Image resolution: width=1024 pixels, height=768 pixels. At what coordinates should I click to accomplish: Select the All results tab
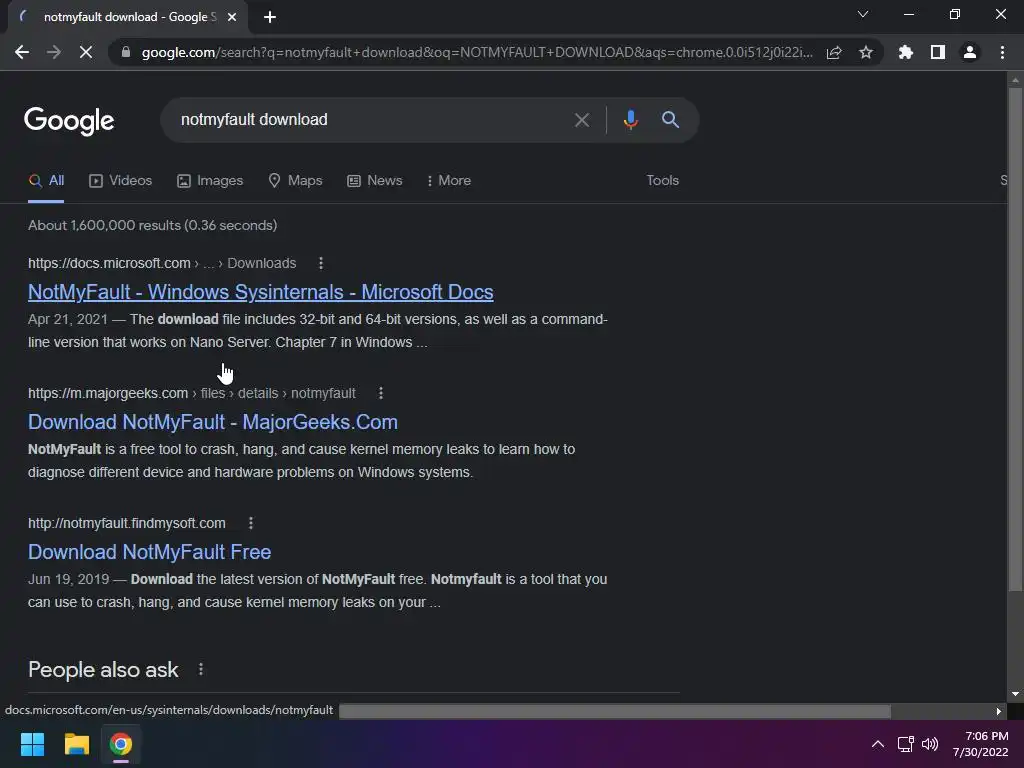(46, 180)
